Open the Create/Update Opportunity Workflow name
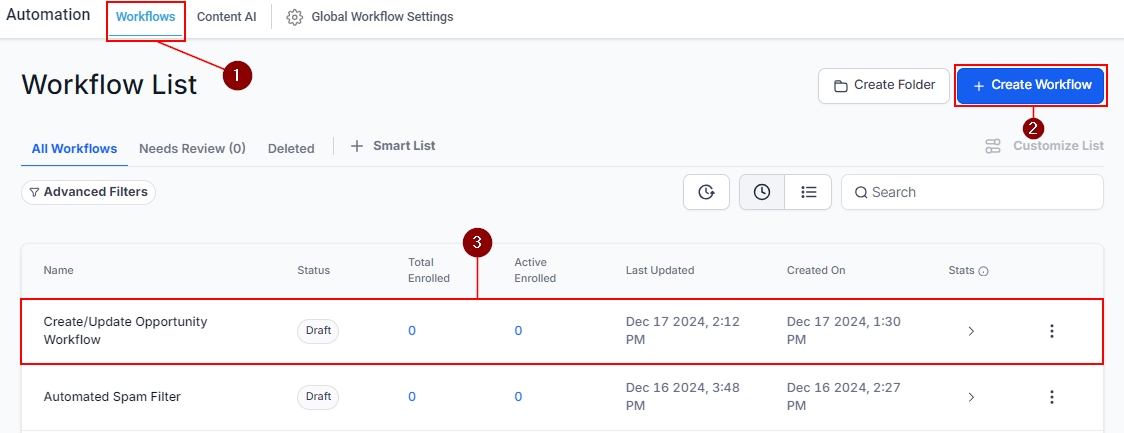Viewport: 1124px width, 433px height. [x=125, y=331]
